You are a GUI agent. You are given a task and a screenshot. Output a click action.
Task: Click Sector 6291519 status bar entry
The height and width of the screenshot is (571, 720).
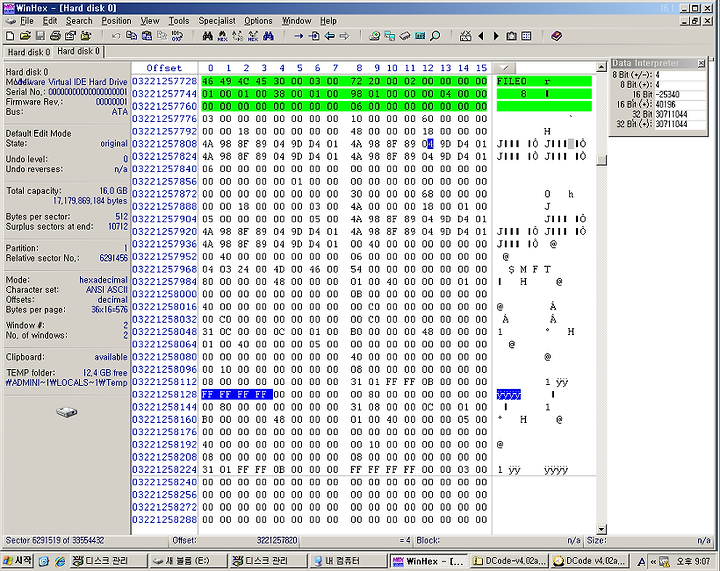[x=55, y=540]
